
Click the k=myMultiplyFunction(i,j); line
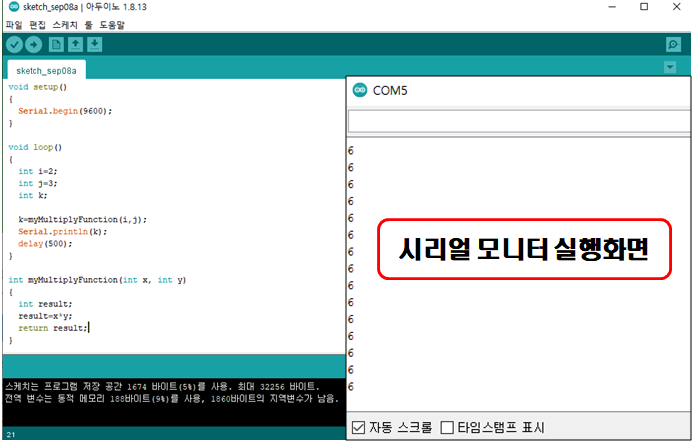[82, 219]
